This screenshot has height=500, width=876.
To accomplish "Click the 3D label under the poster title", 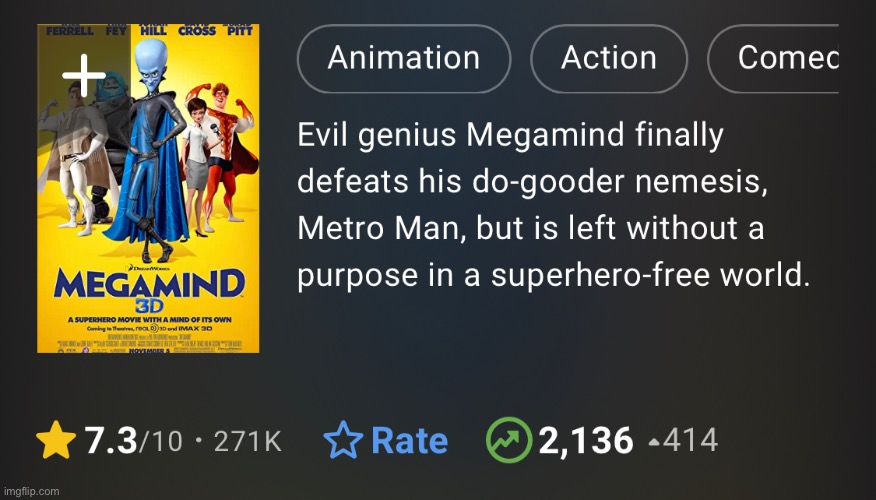I will [147, 304].
